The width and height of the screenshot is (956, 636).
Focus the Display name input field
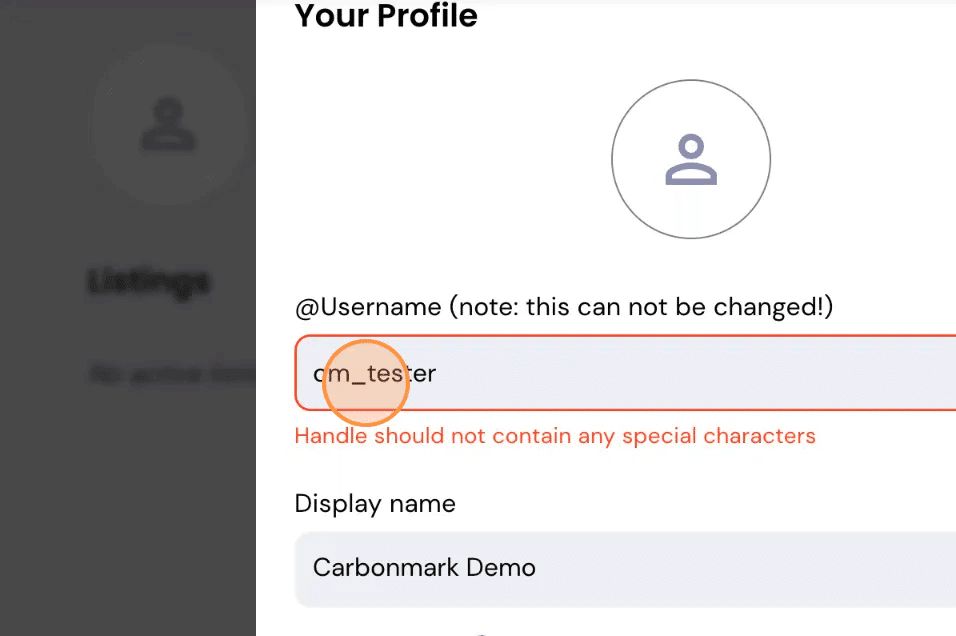point(625,569)
